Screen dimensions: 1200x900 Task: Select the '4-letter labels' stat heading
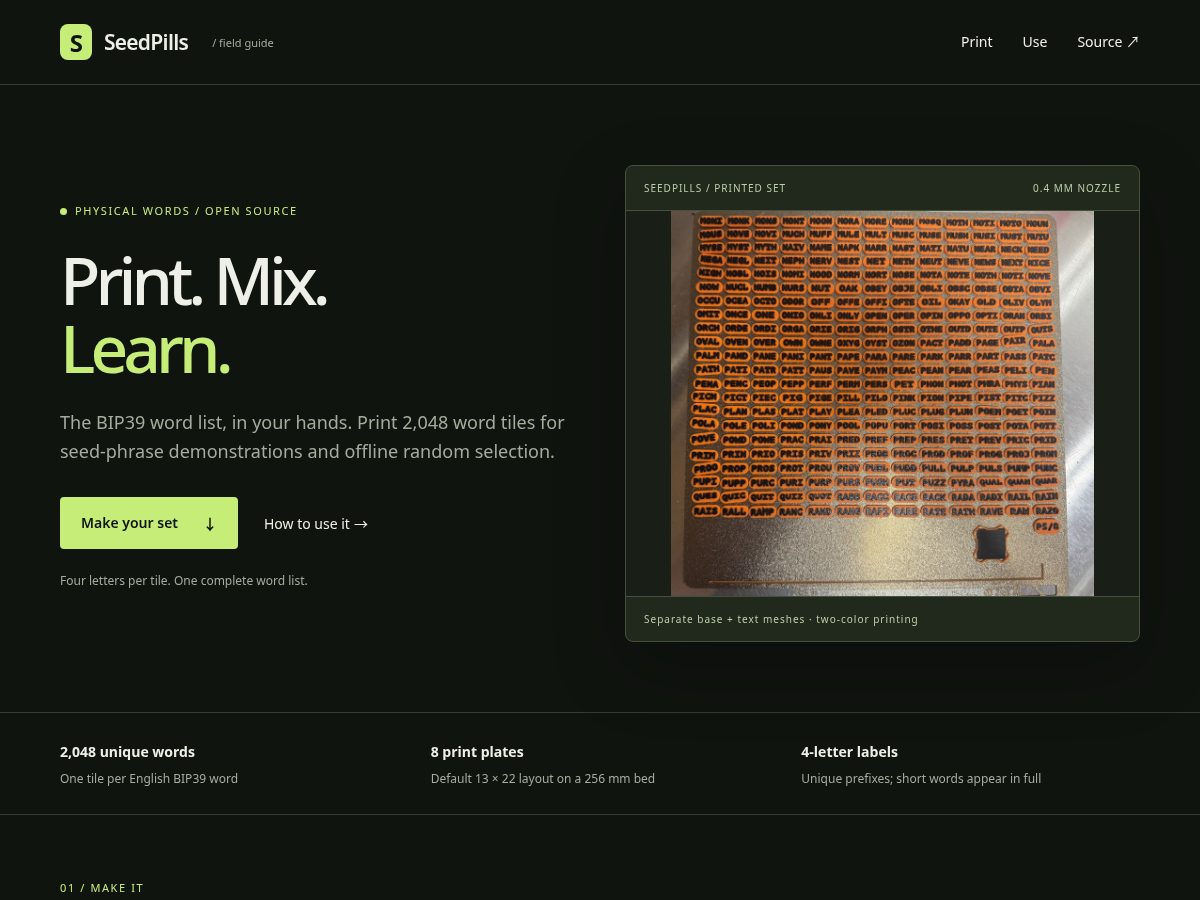[849, 752]
